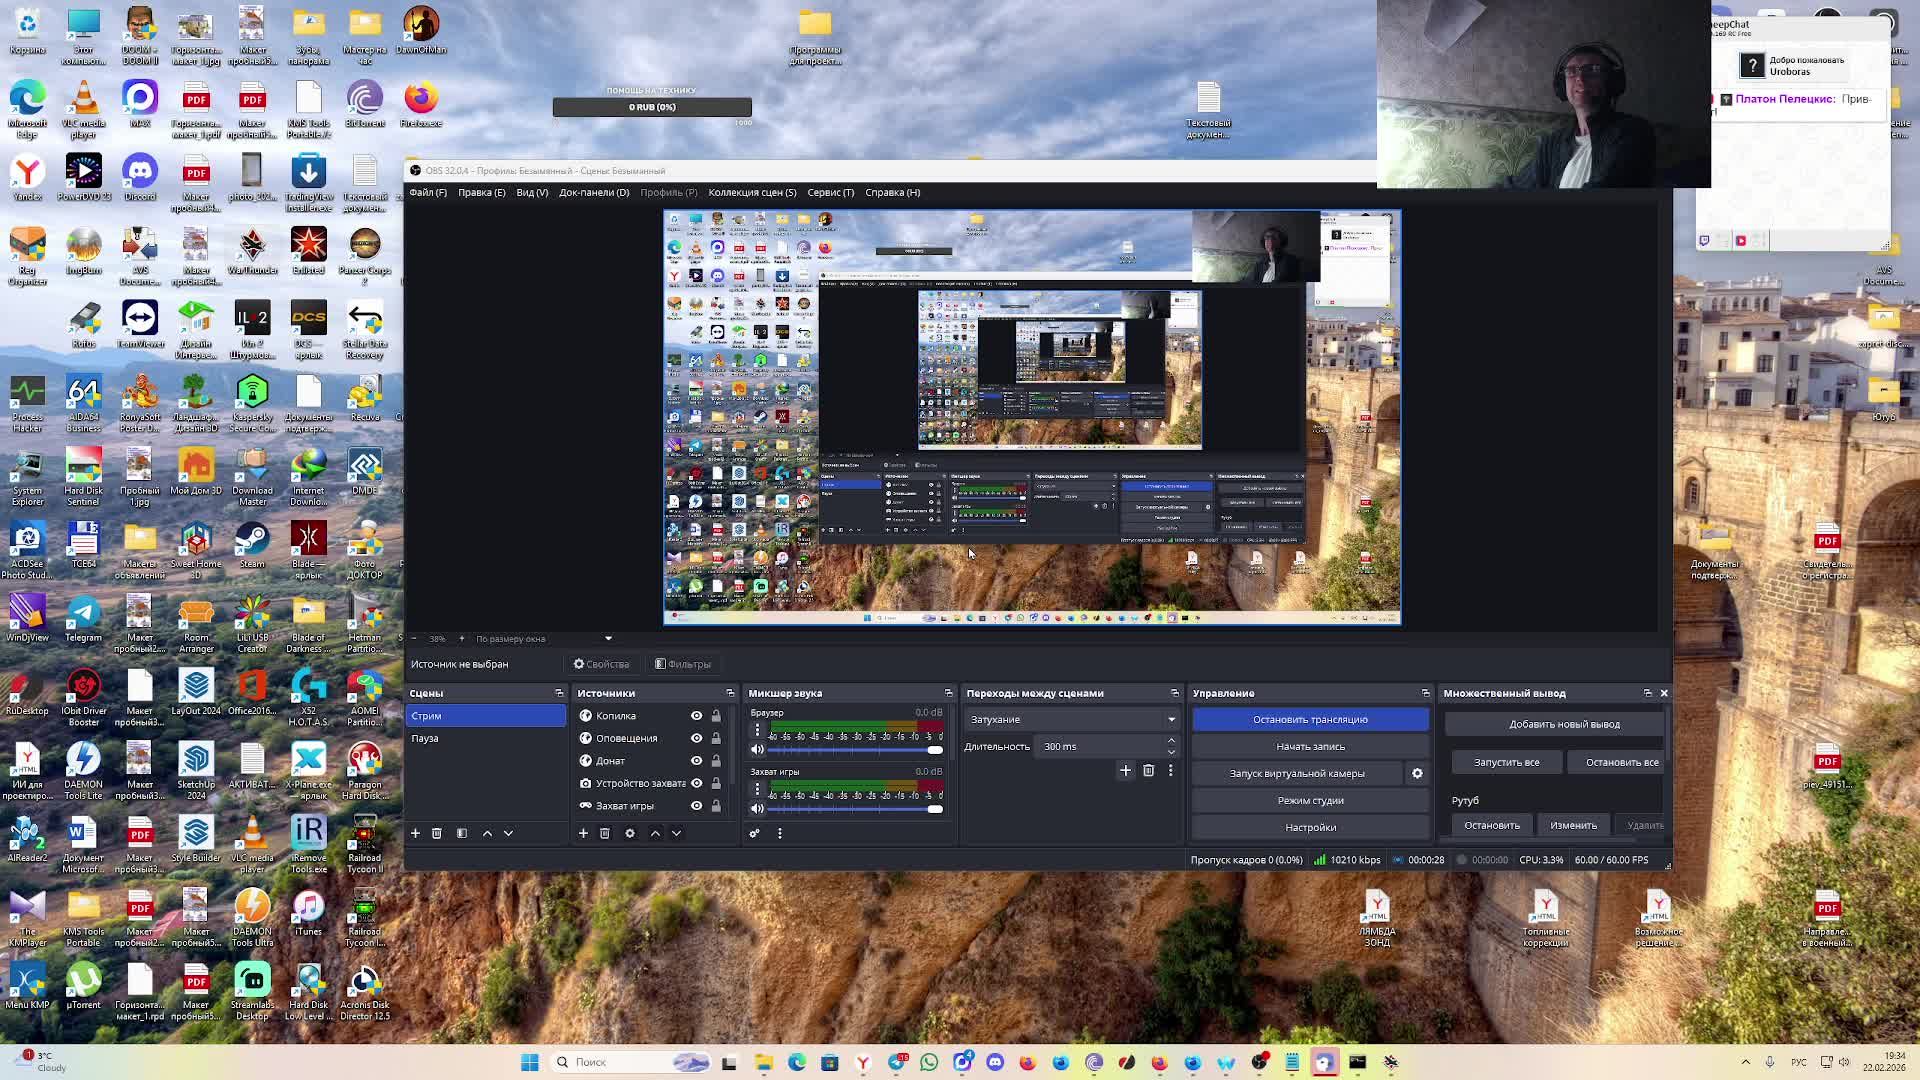Click Начать запись button
Viewport: 1920px width, 1080px height.
click(1310, 746)
